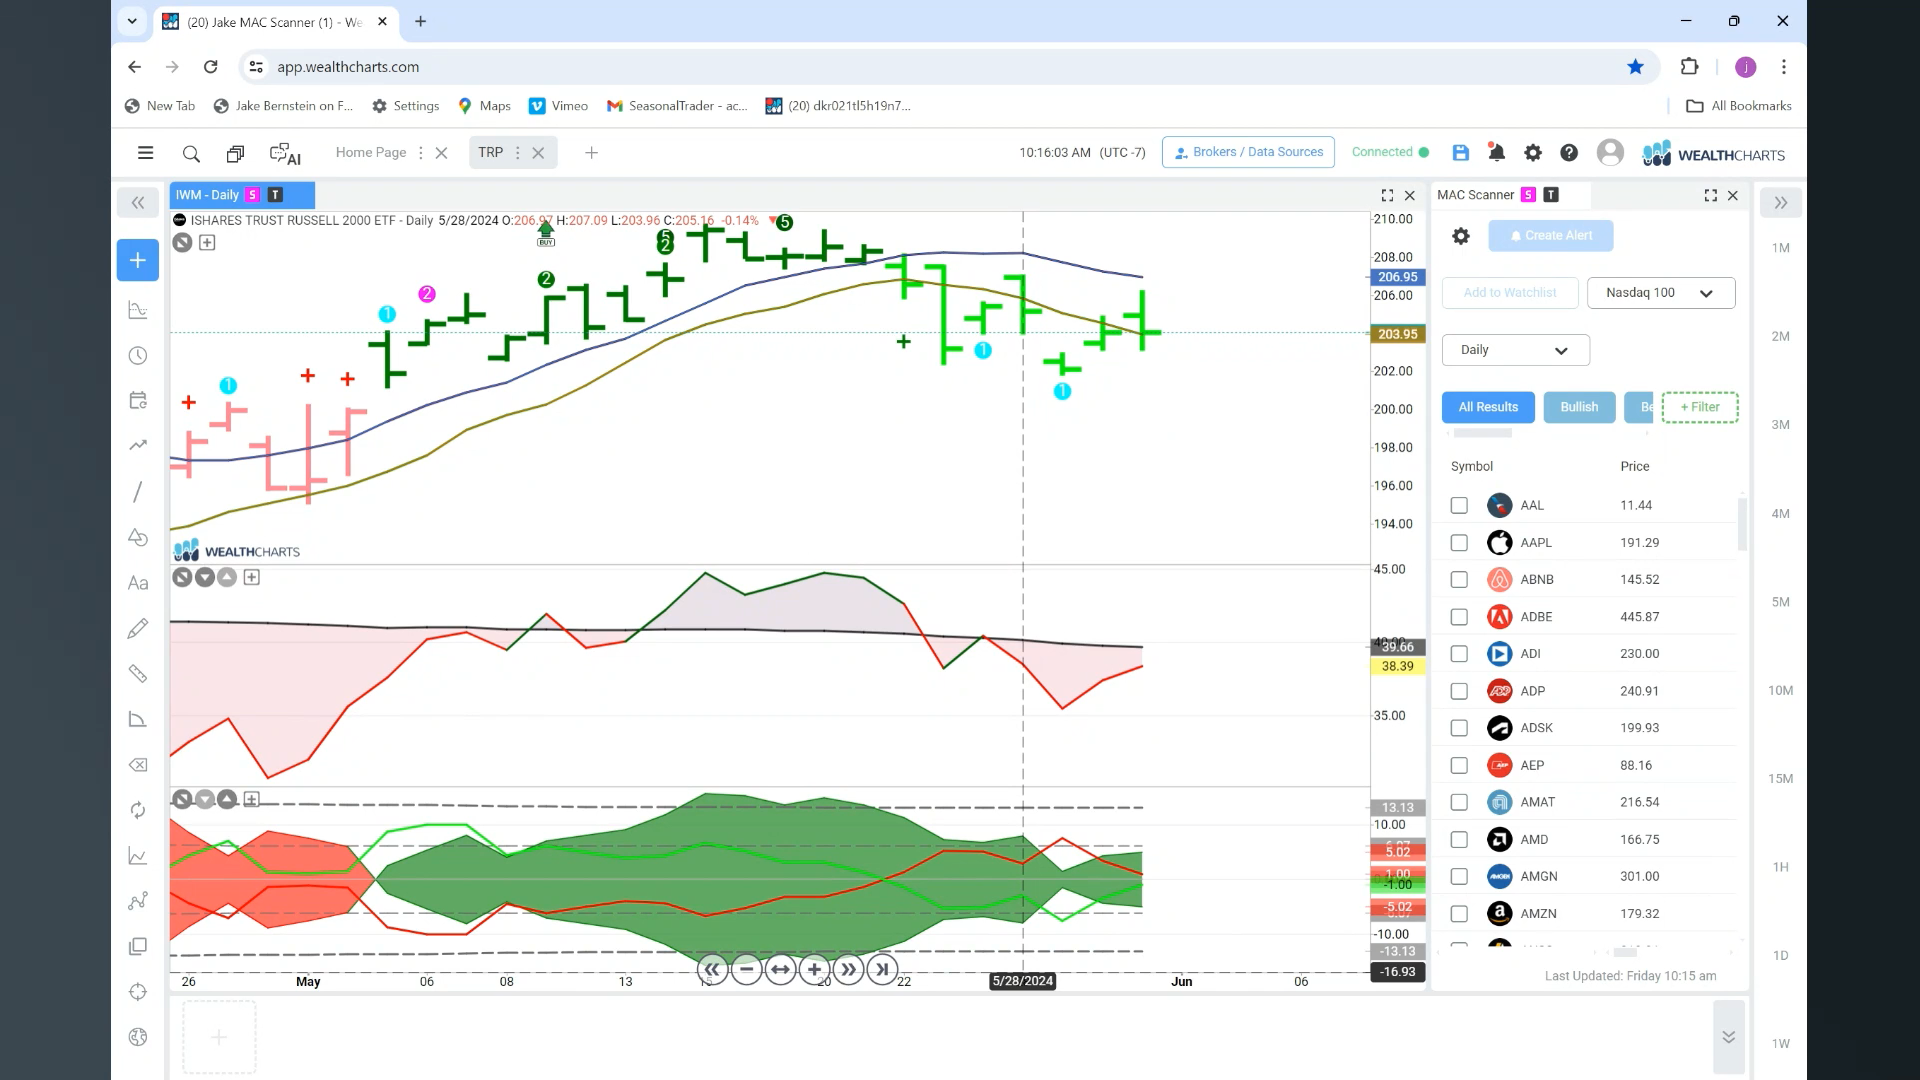Select the ruler measure tool
This screenshot has width=1920, height=1080.
[138, 674]
